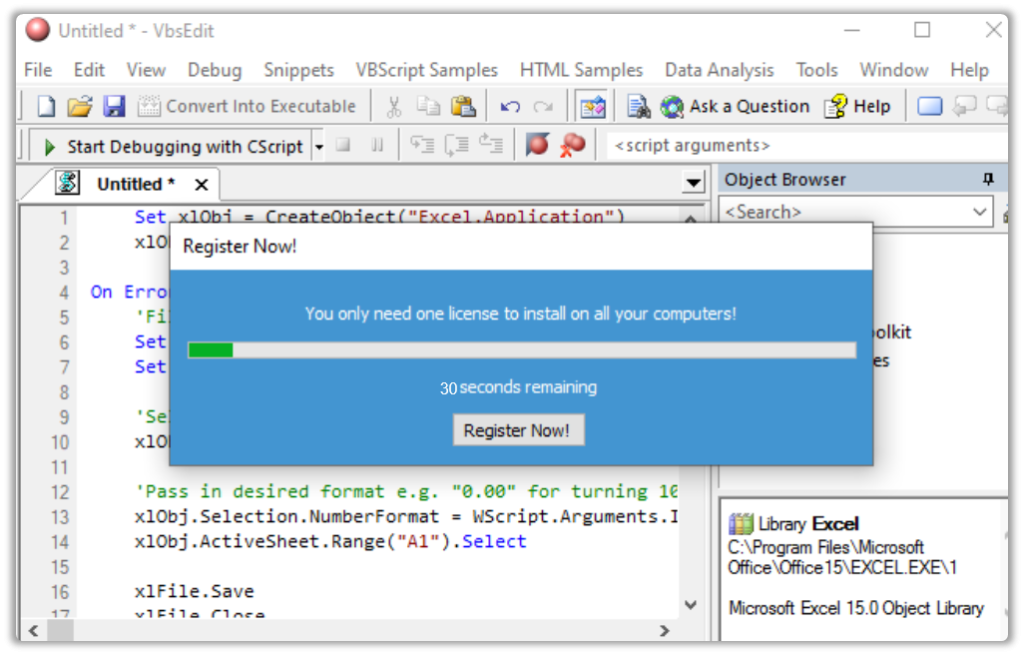
Task: Open the View menu
Action: pos(146,70)
